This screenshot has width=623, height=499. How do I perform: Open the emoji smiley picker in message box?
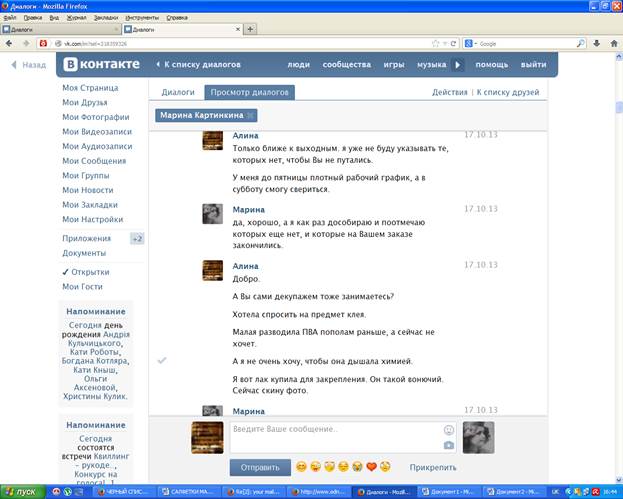pyautogui.click(x=449, y=429)
